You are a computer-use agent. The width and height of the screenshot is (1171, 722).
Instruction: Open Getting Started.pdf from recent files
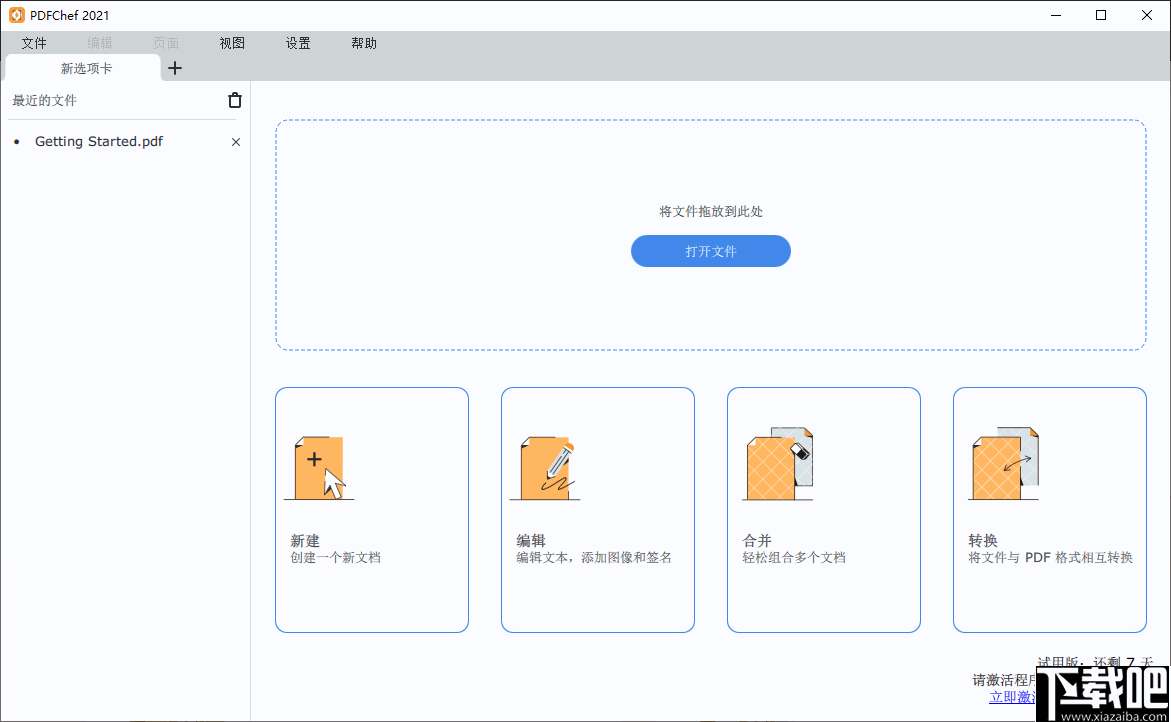[x=98, y=141]
